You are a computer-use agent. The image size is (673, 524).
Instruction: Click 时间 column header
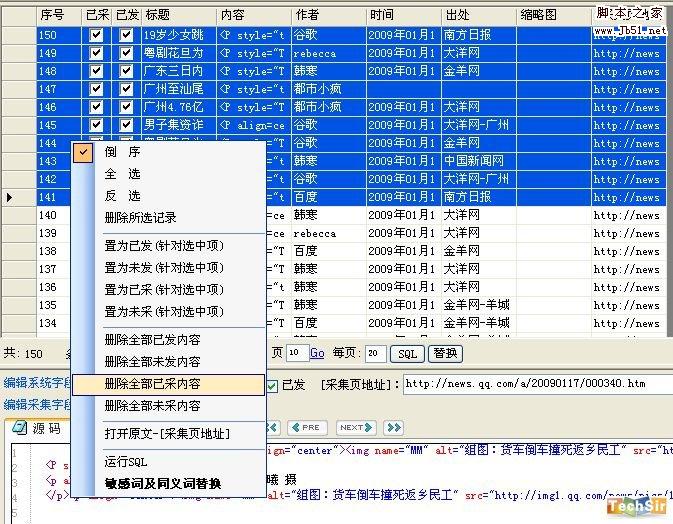coord(403,15)
